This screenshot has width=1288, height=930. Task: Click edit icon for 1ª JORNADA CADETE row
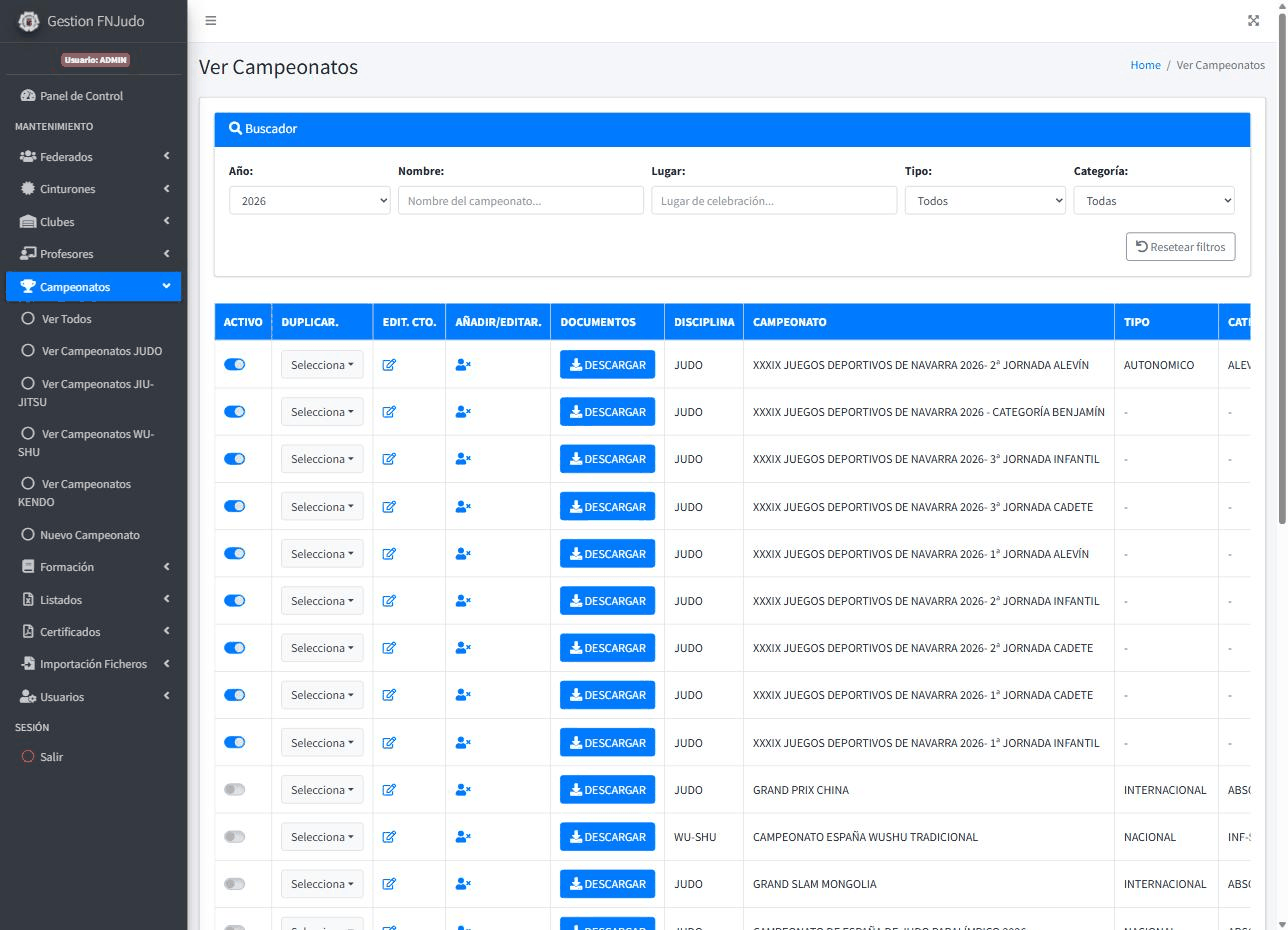tap(389, 695)
